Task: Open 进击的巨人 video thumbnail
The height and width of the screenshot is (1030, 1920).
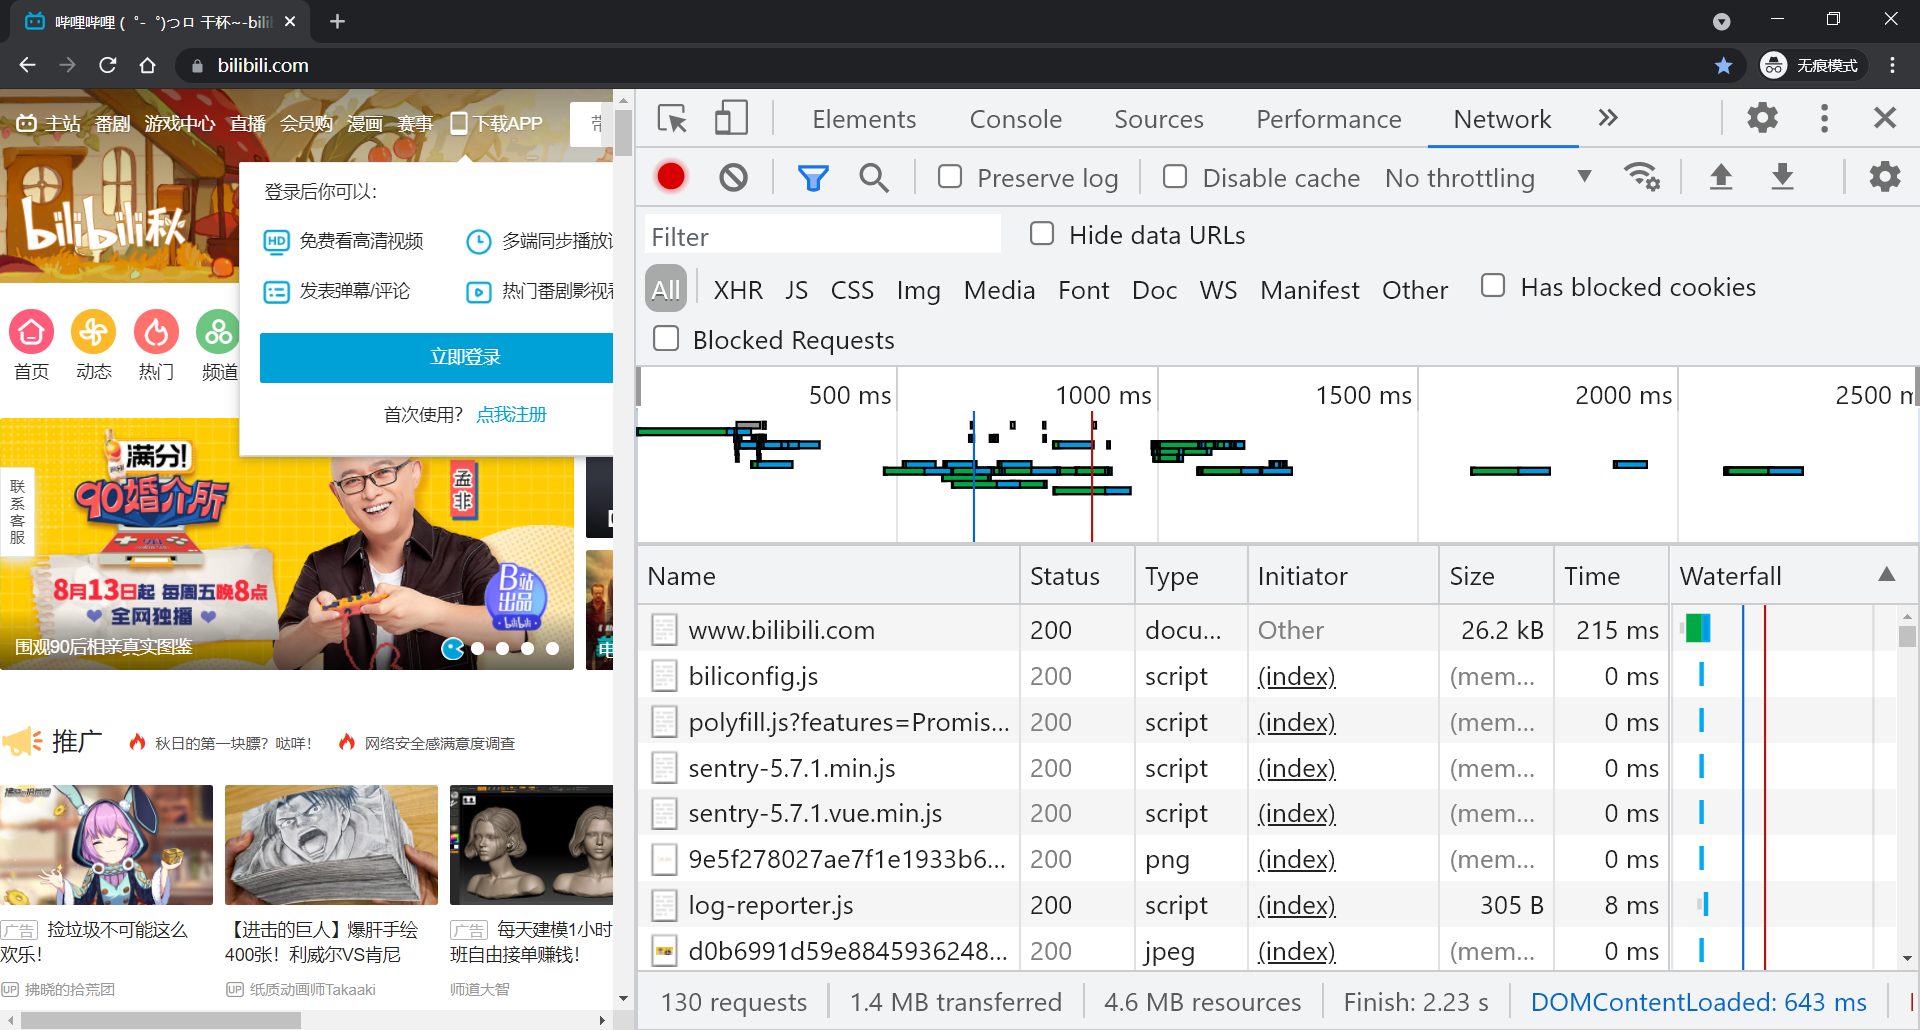Action: 331,844
